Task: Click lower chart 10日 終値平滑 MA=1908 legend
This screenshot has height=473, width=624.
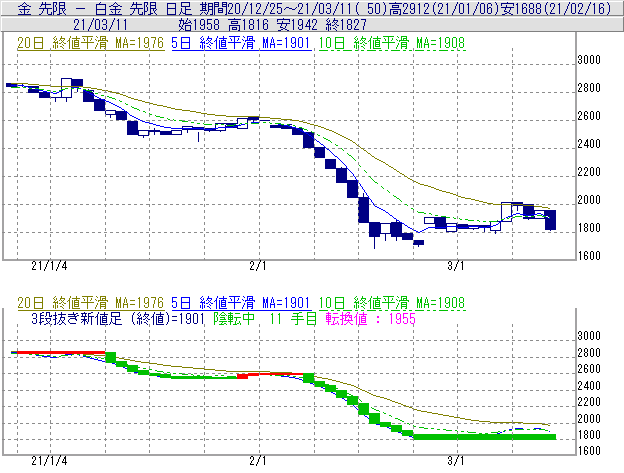Action: [392, 303]
